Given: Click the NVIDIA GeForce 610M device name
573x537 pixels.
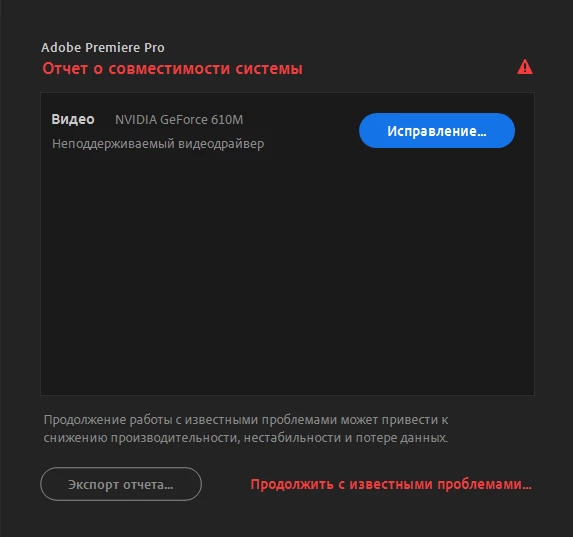Looking at the screenshot, I should pyautogui.click(x=179, y=120).
